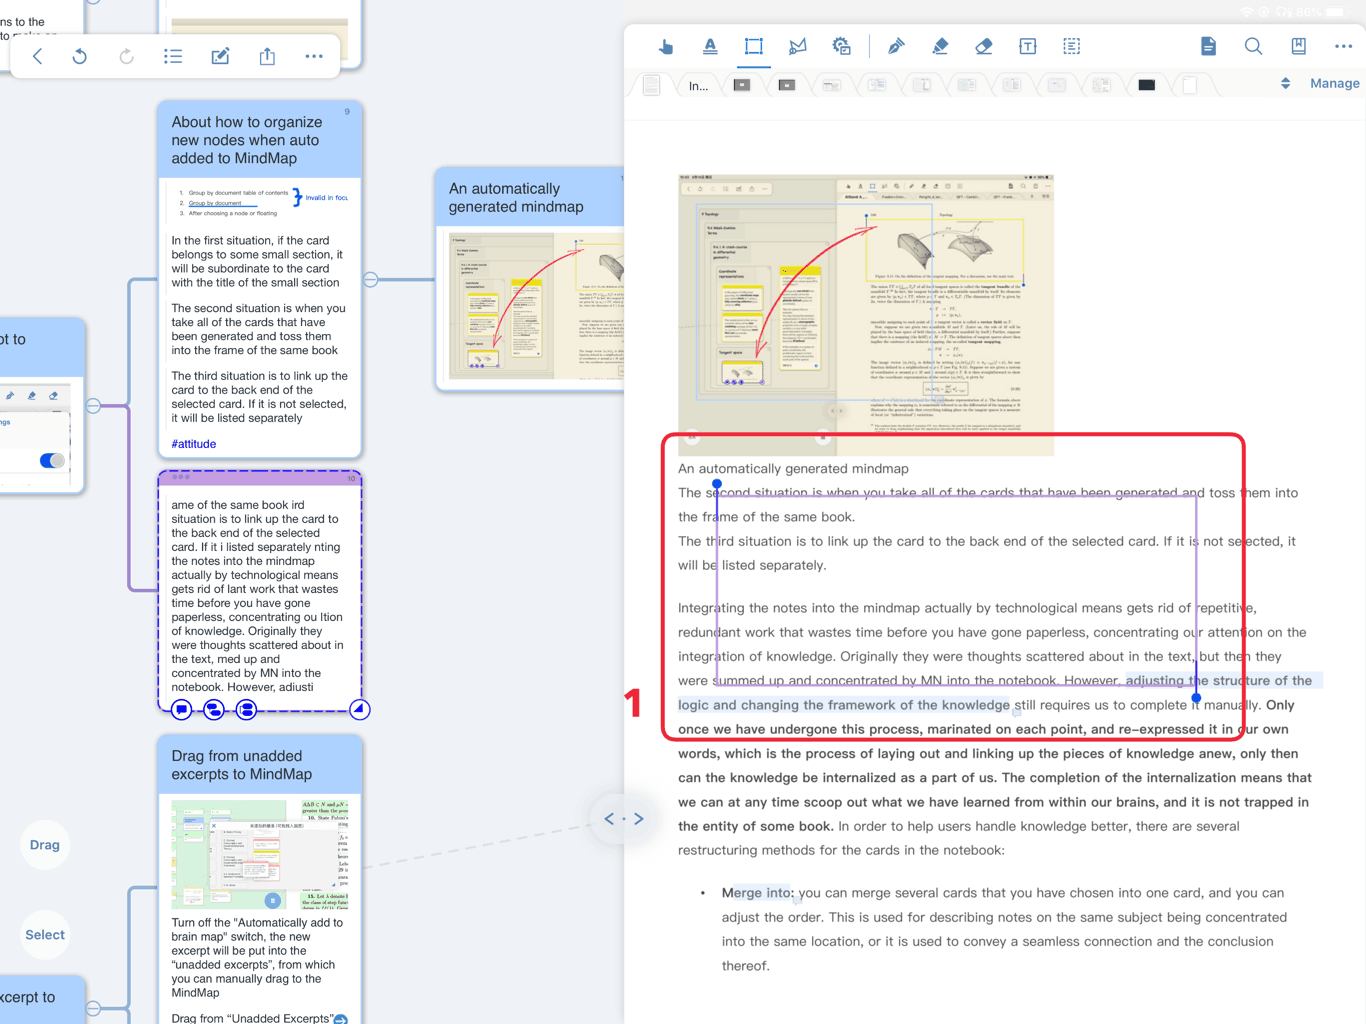Select the highlighter marker tool

pyautogui.click(x=940, y=46)
